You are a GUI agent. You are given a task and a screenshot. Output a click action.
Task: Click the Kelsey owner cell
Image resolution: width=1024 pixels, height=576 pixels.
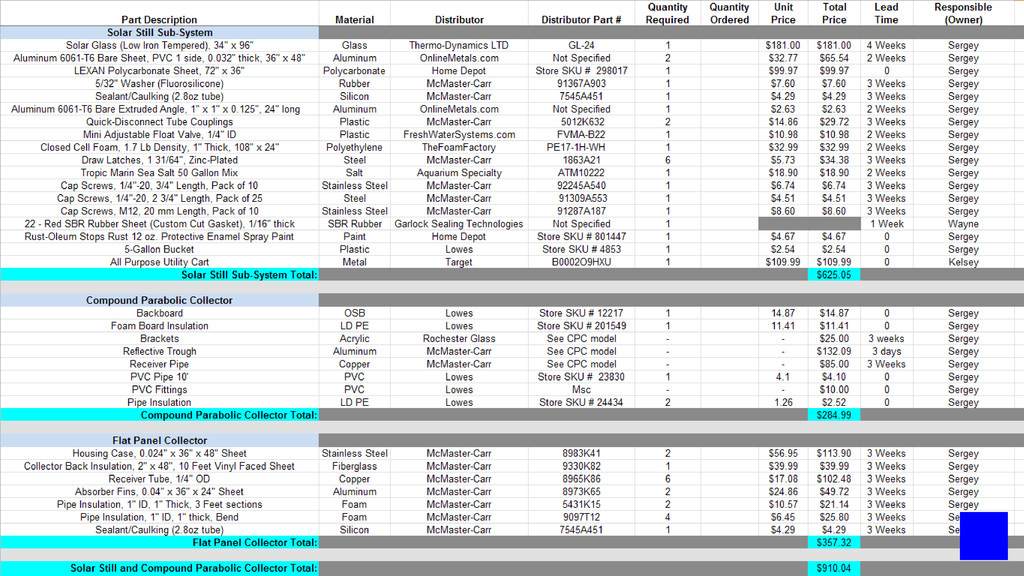[x=963, y=263]
